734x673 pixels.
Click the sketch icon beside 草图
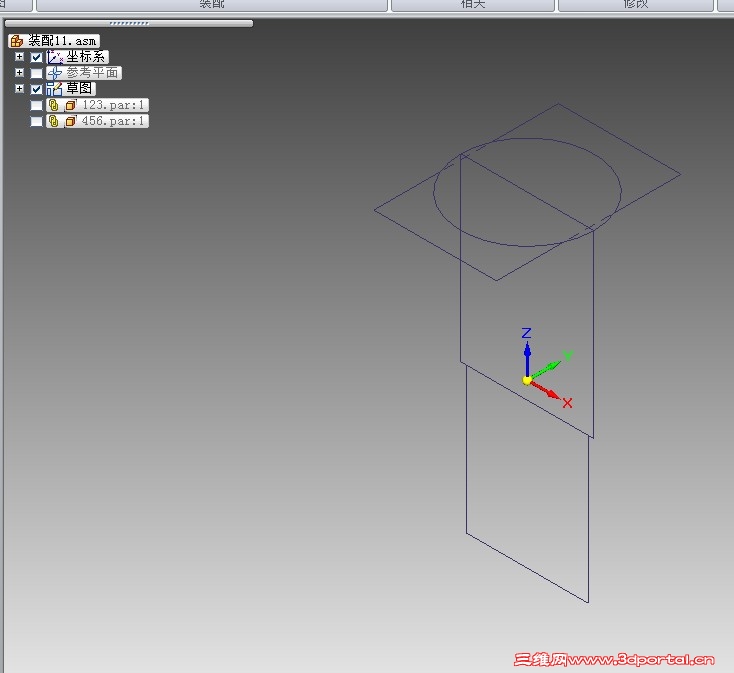(55, 89)
